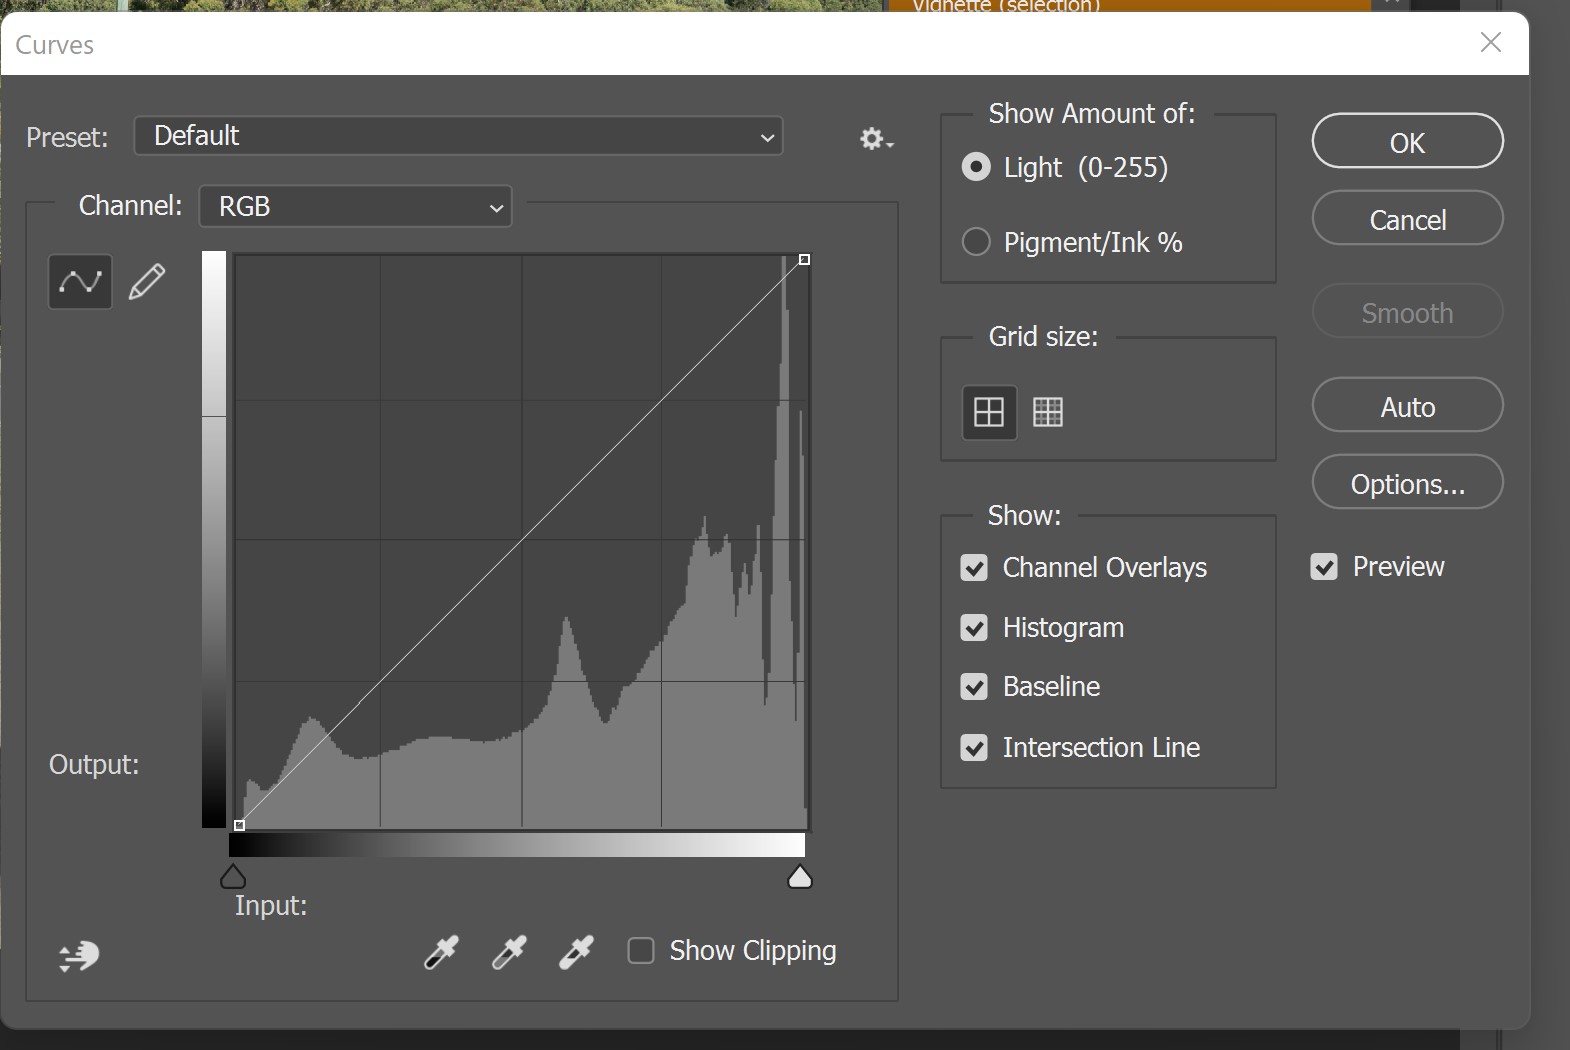Select the Pigment/Ink % radio button
Screen dimensions: 1570x1050
click(x=976, y=242)
